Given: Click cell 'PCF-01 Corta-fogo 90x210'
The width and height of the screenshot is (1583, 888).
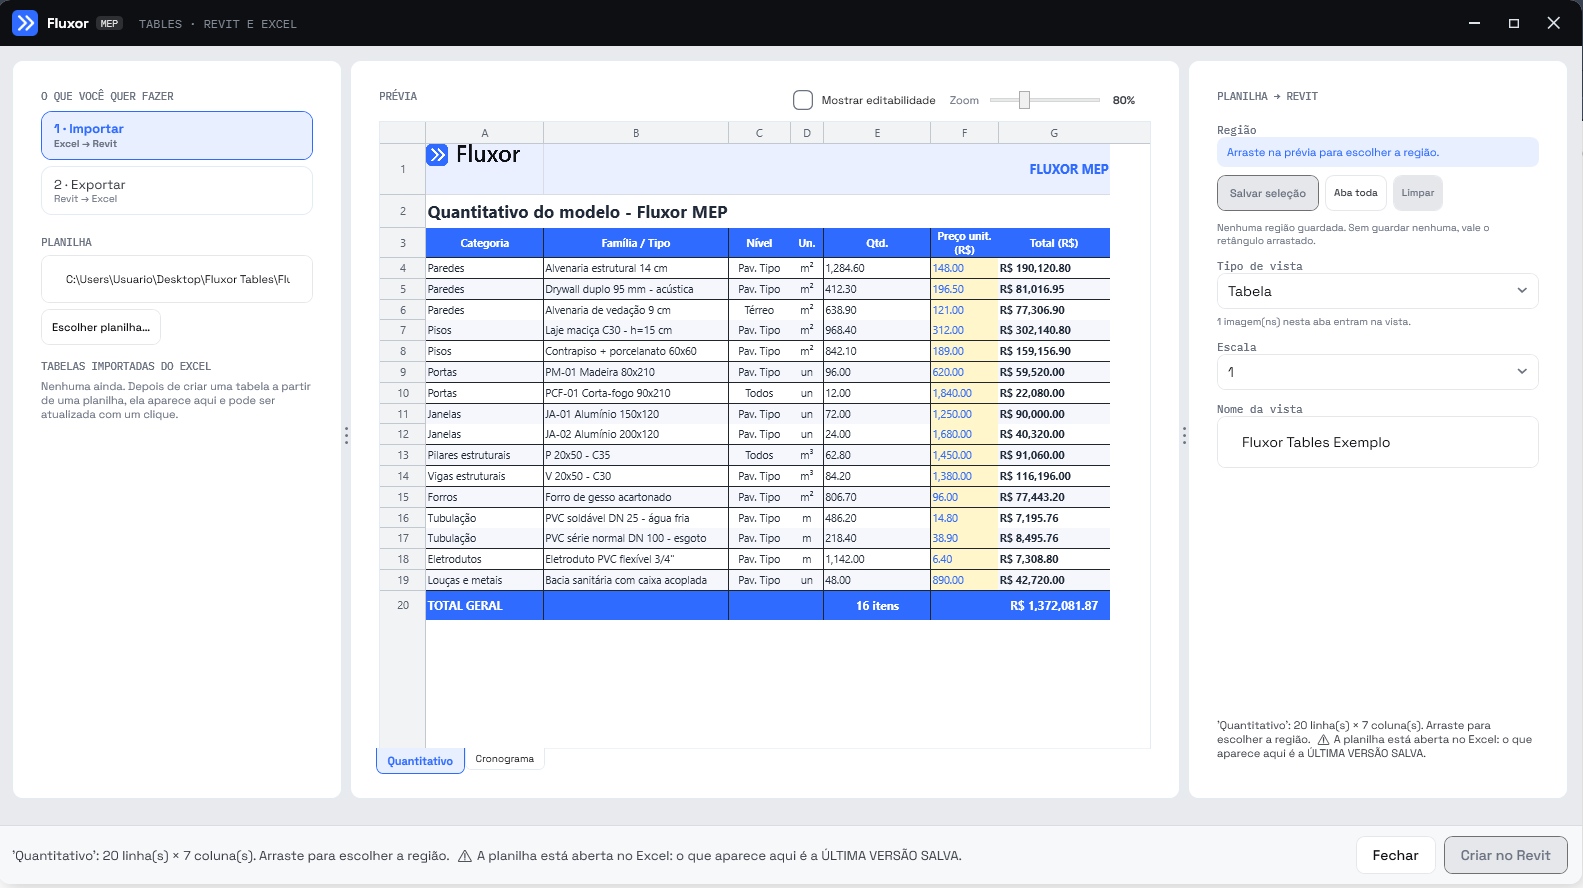Looking at the screenshot, I should pos(636,393).
